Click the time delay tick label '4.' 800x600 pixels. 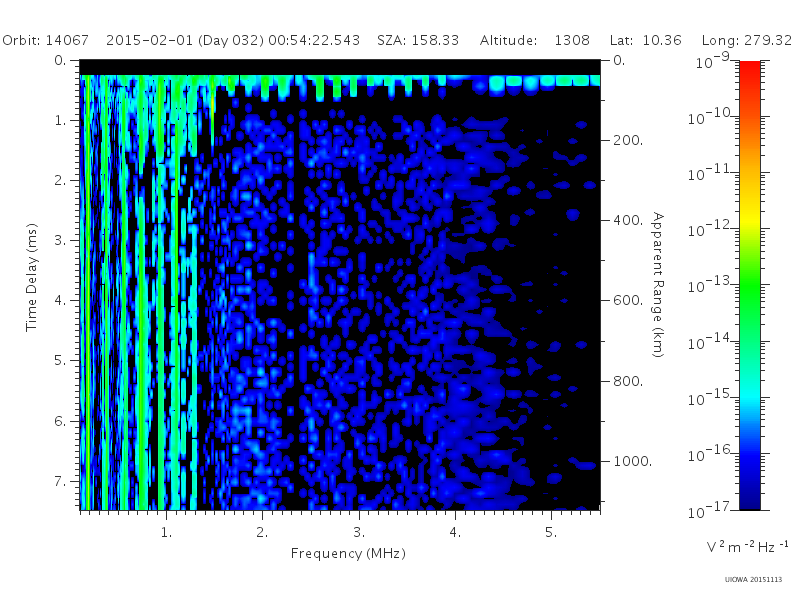click(61, 301)
